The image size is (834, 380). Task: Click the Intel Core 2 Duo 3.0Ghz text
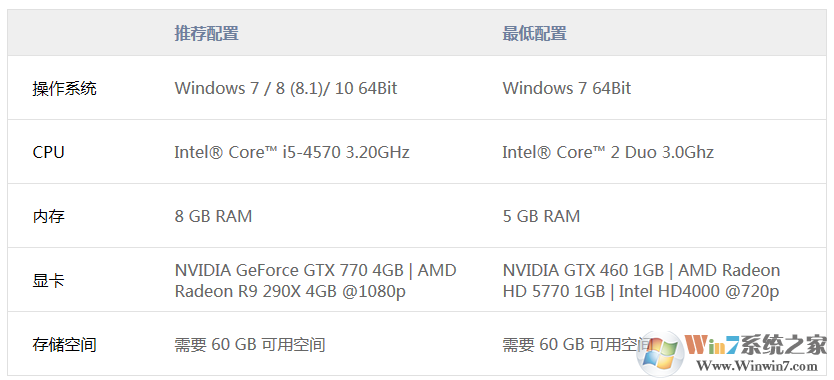pos(608,152)
